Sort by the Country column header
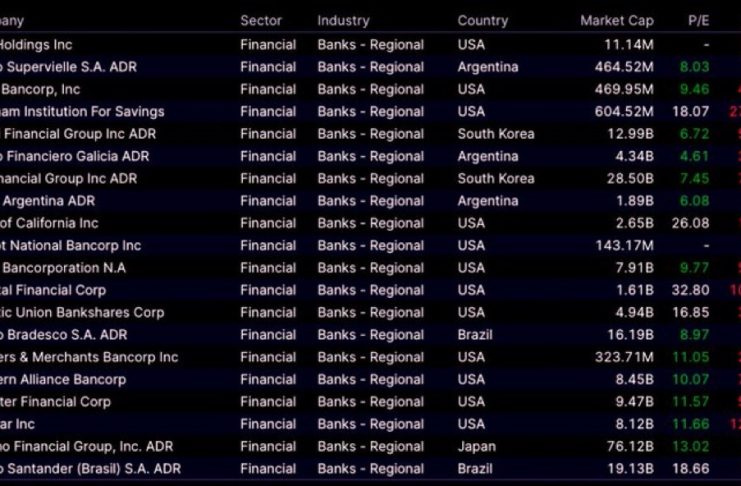741x486 pixels. 483,20
